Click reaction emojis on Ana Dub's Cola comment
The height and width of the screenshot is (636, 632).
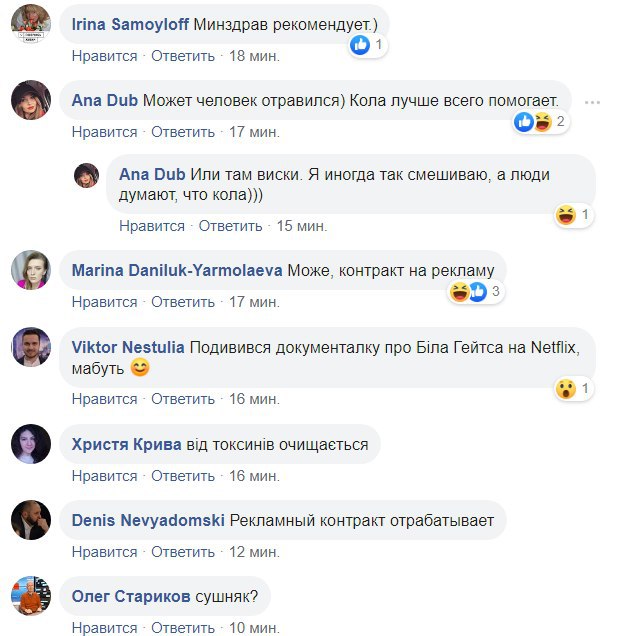[x=532, y=122]
